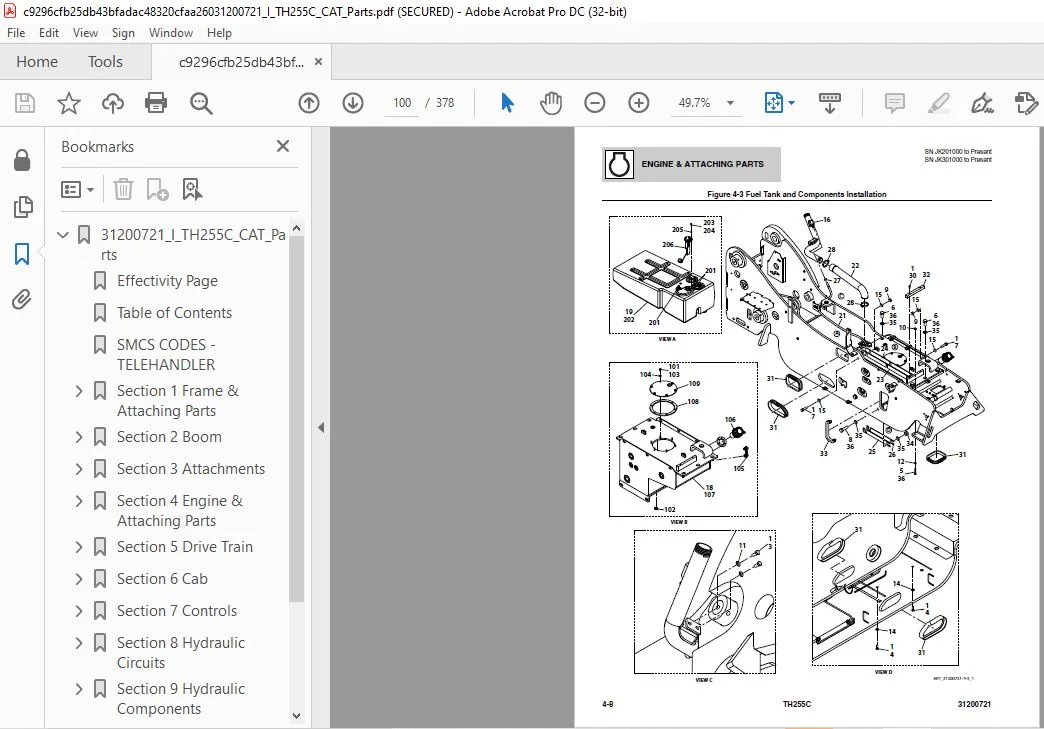Click the upload to cloud icon
This screenshot has height=729, width=1044.
pyautogui.click(x=113, y=103)
